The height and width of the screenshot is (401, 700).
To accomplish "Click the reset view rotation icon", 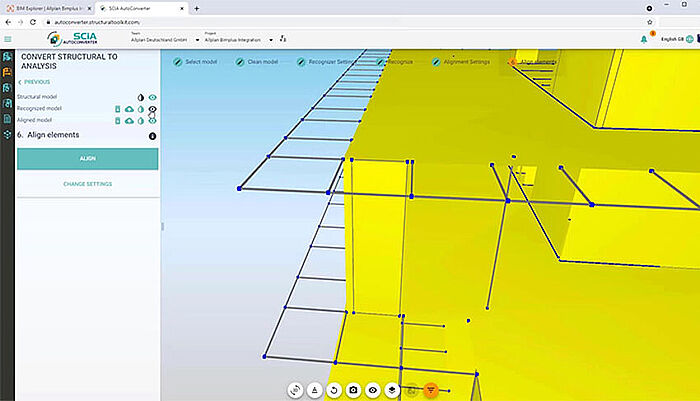I will tap(334, 390).
